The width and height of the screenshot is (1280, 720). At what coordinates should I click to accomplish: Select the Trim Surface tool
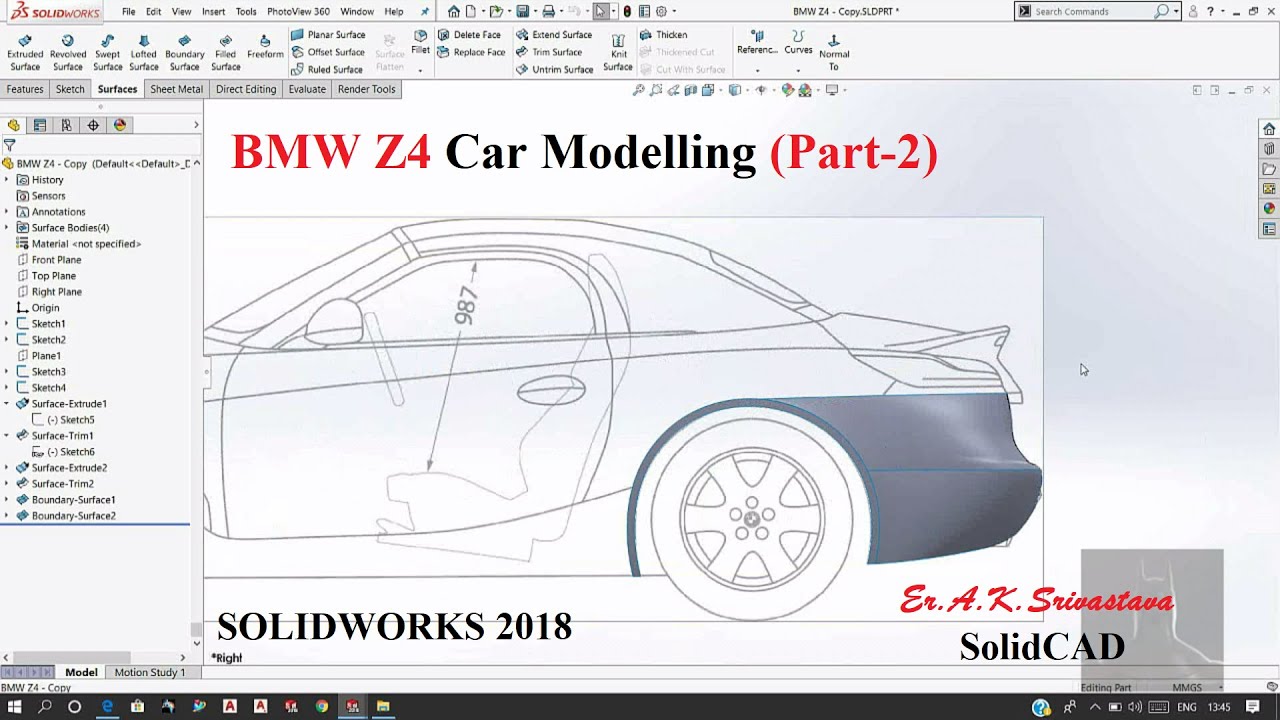[x=549, y=52]
